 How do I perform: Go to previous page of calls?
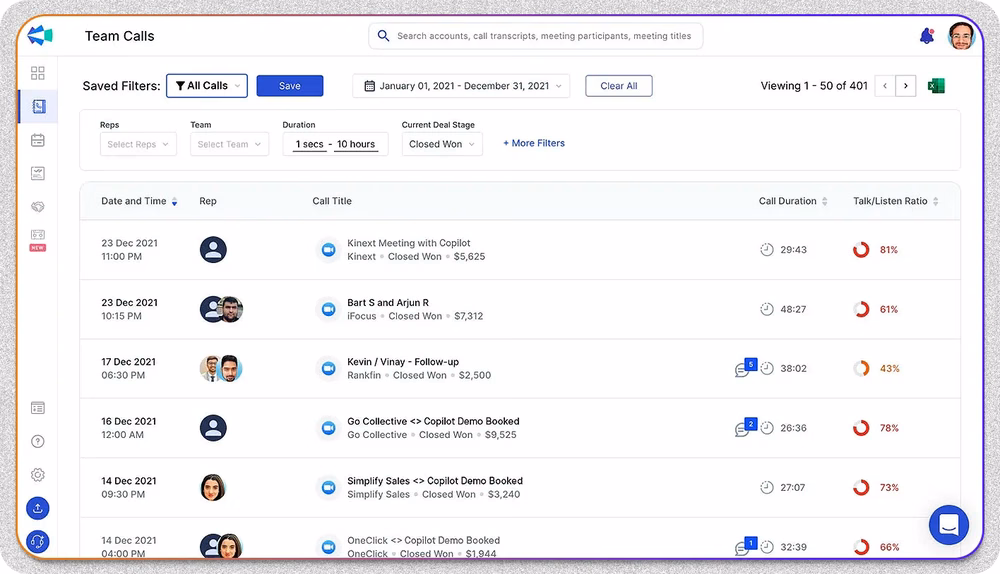click(x=885, y=85)
